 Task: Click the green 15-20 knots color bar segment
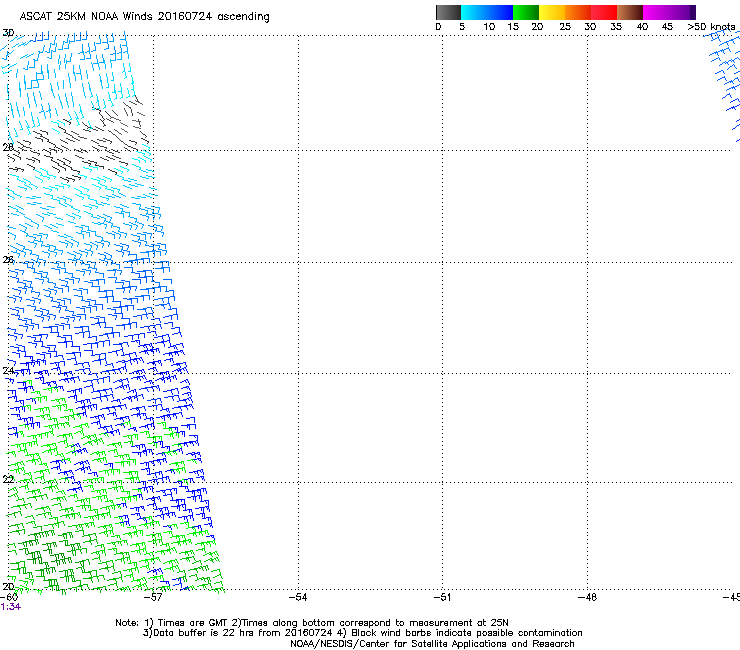click(x=526, y=12)
